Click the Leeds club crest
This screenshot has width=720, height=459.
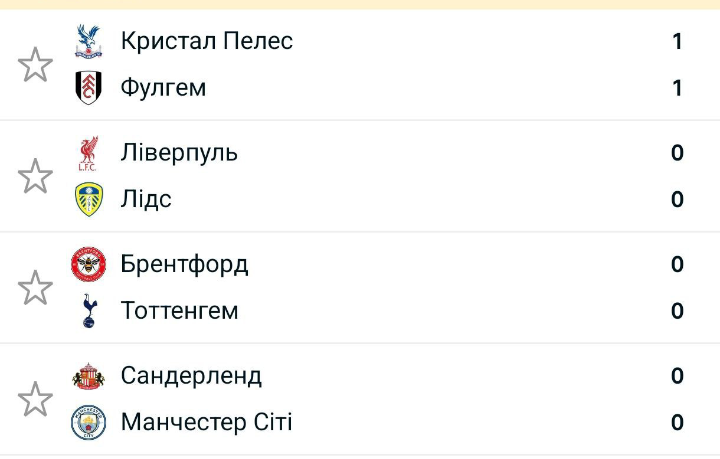point(89,199)
